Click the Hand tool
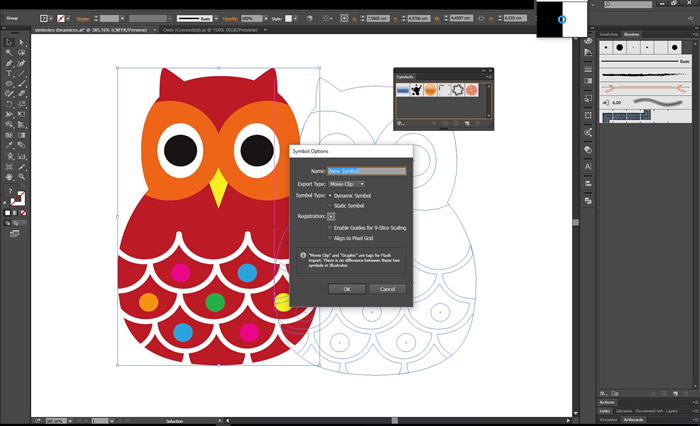This screenshot has height=426, width=700. 9,176
